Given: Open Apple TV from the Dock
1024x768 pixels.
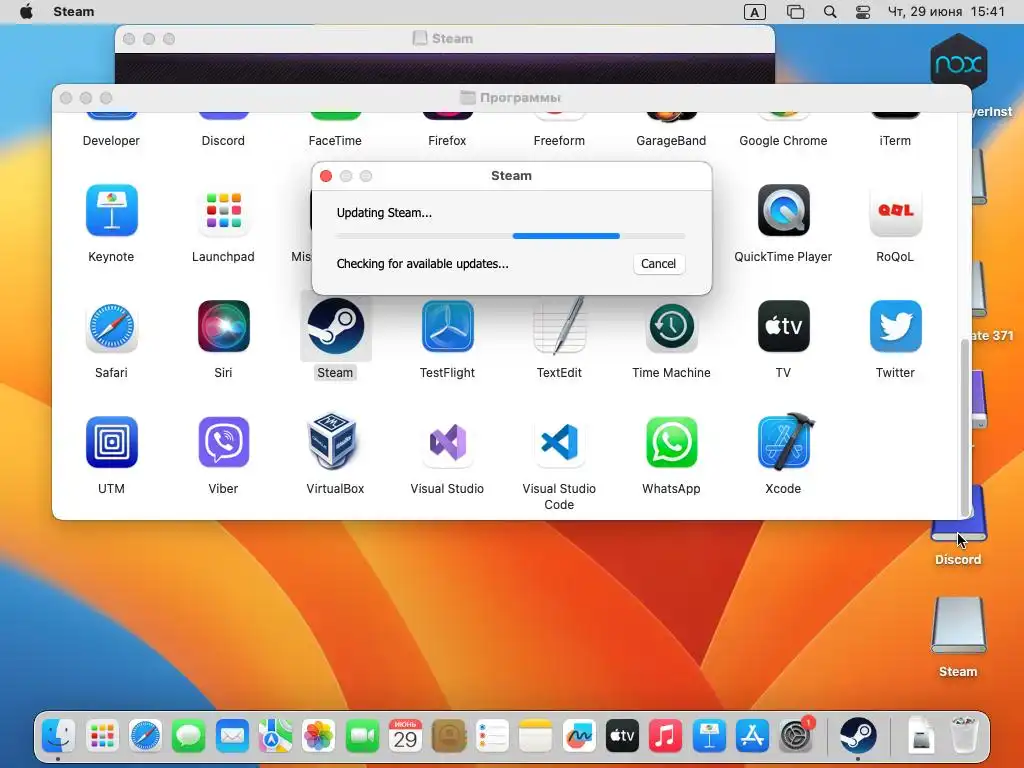Looking at the screenshot, I should [x=622, y=736].
